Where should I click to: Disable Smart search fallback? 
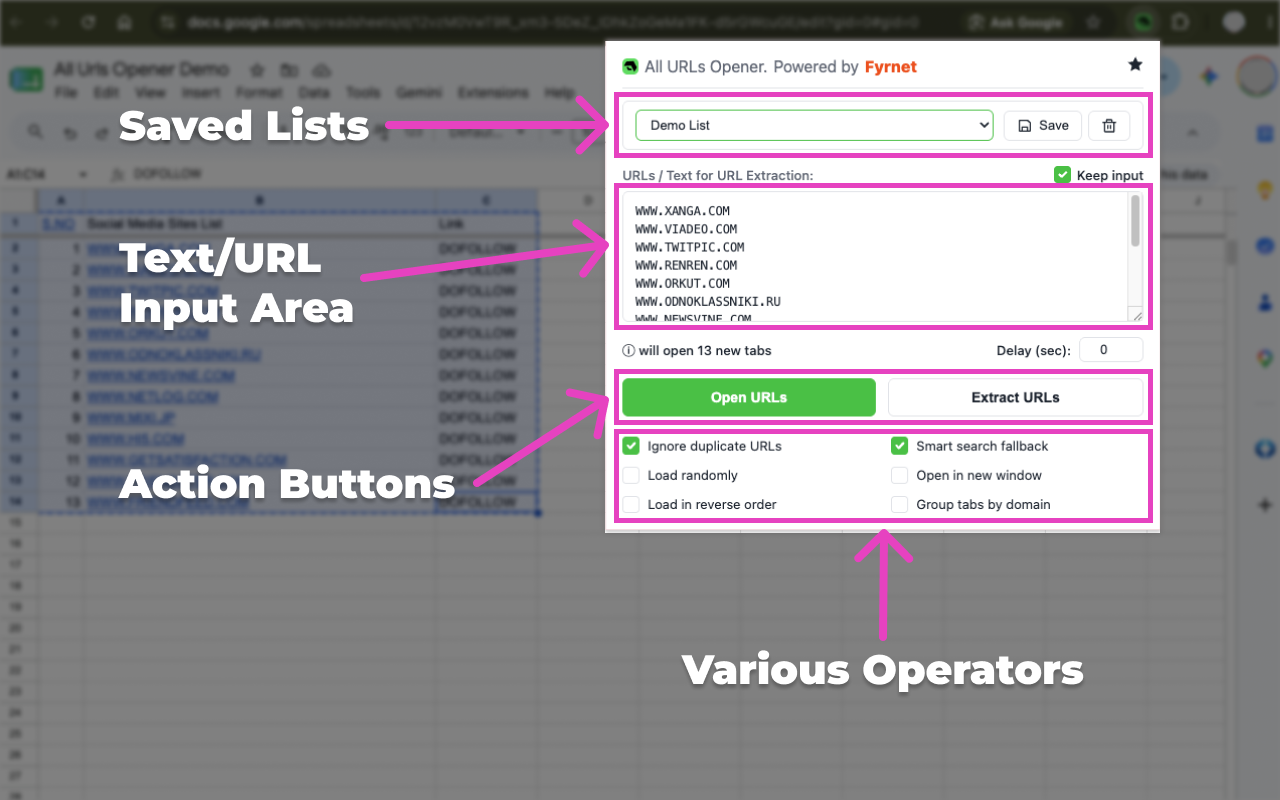click(x=900, y=446)
